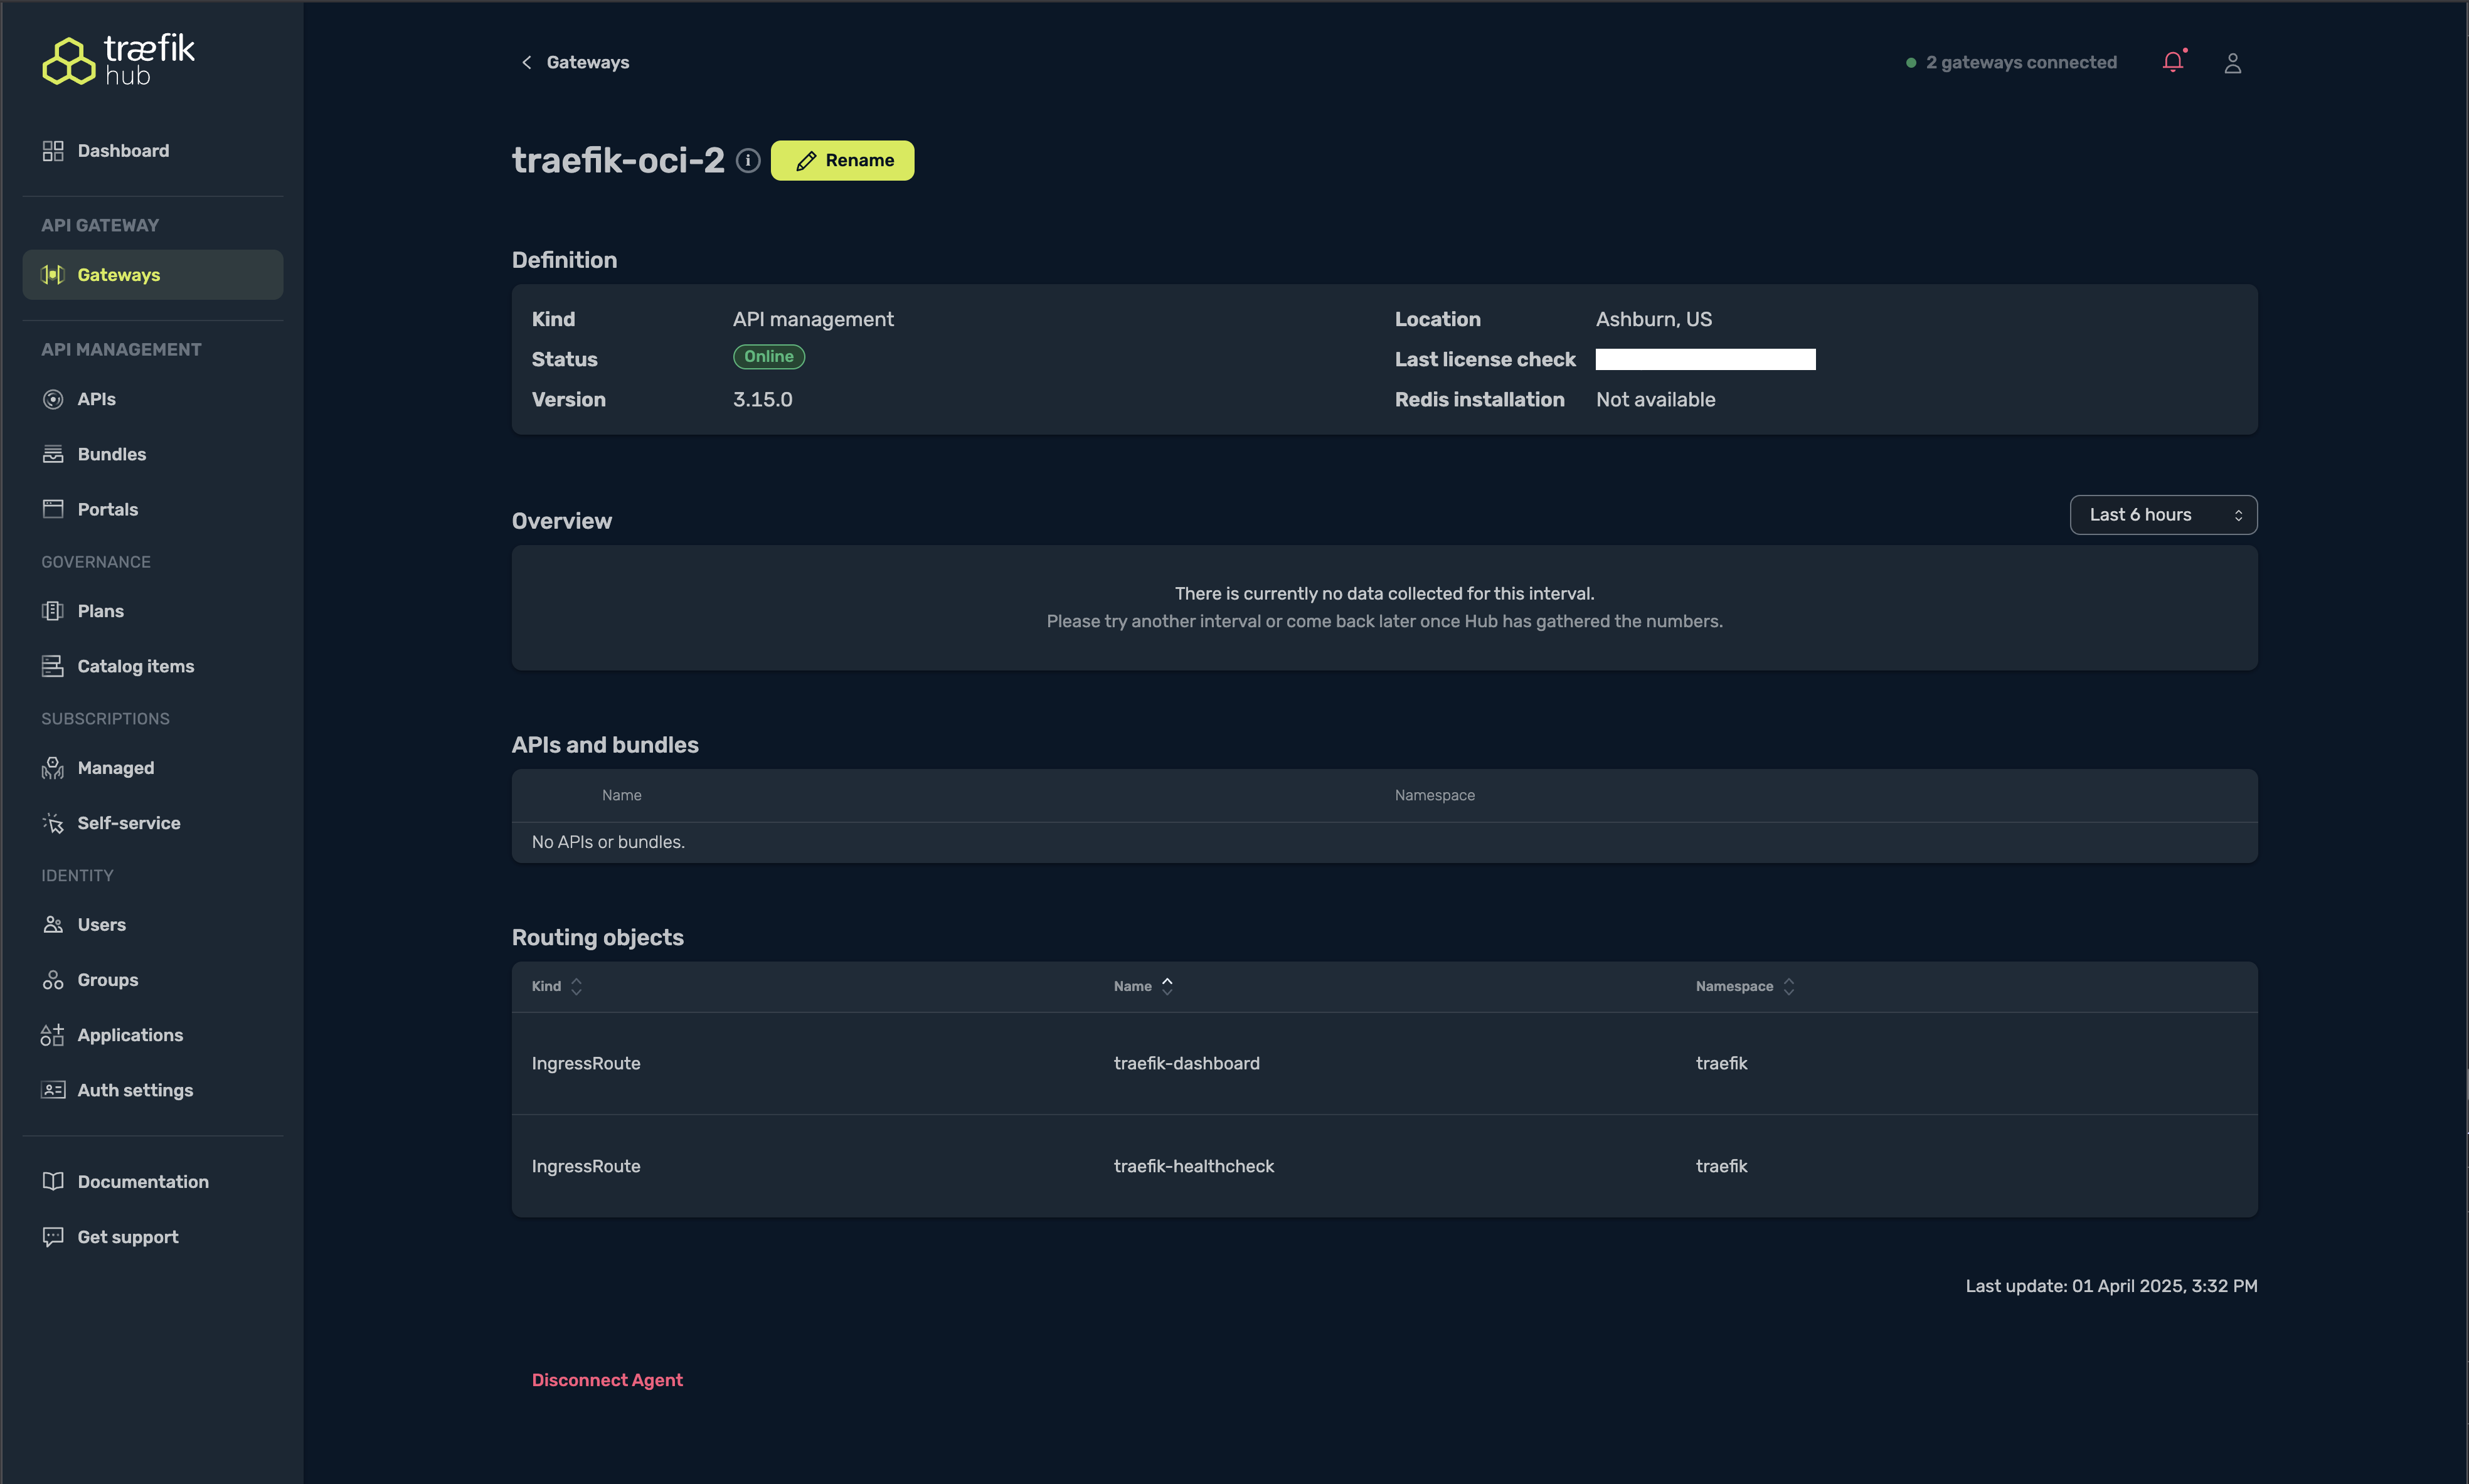Click the notification bell icon
2469x1484 pixels.
click(2173, 62)
